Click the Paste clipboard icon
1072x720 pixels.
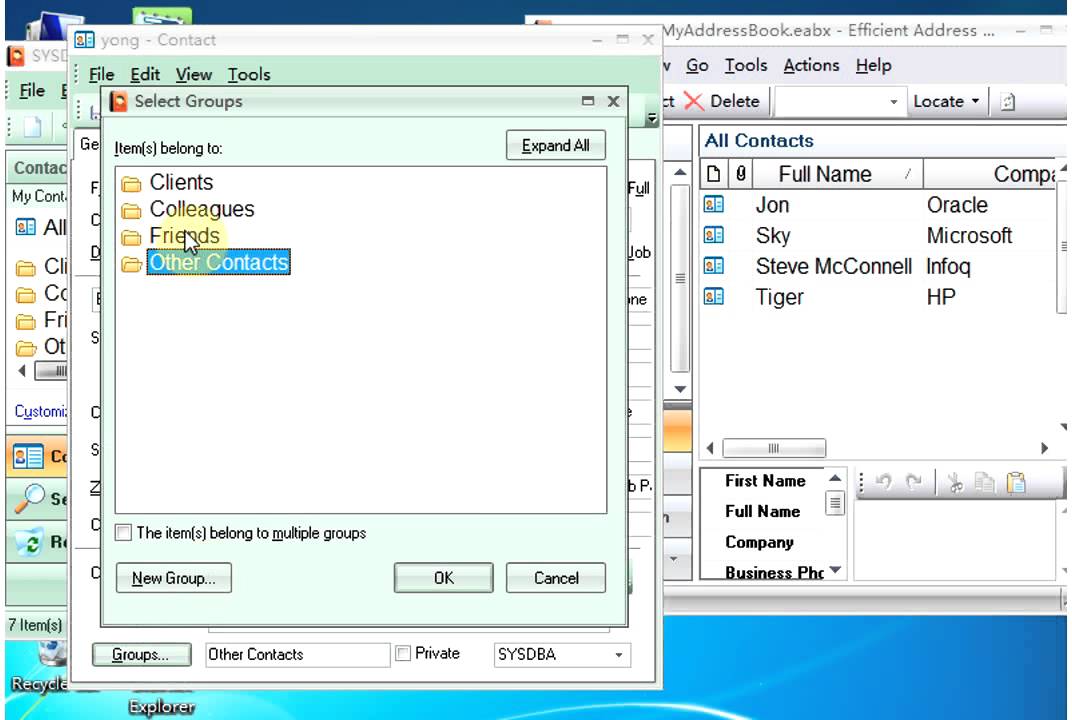point(1017,483)
